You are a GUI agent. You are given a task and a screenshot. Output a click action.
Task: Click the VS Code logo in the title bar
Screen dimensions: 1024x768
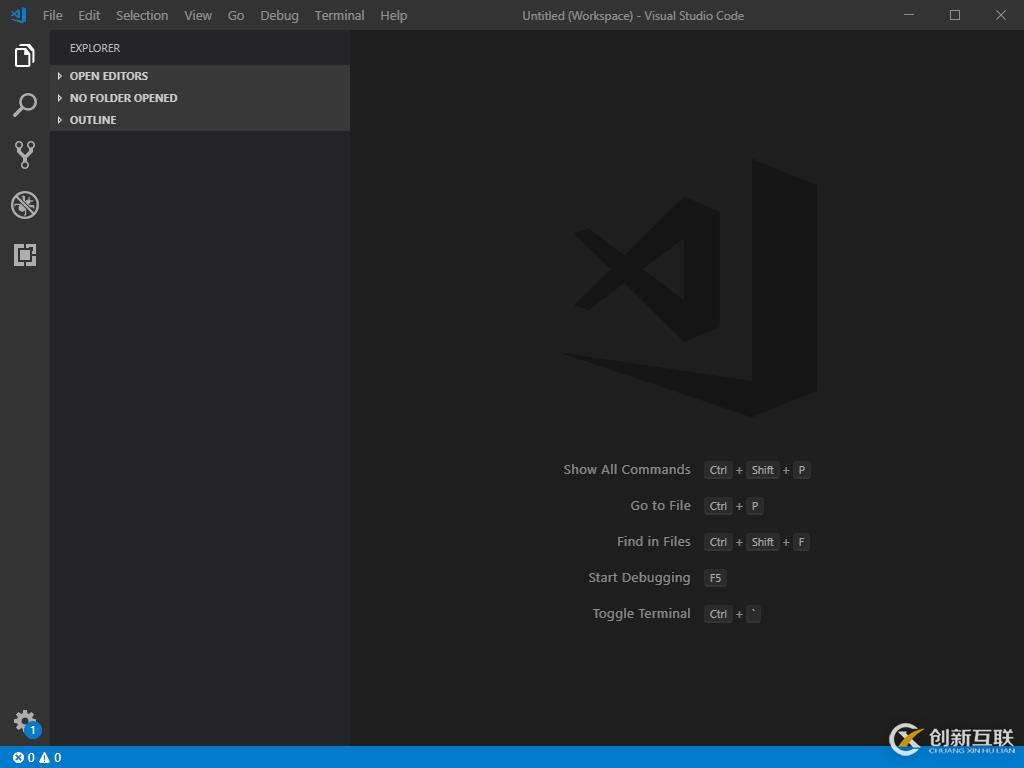[x=16, y=15]
